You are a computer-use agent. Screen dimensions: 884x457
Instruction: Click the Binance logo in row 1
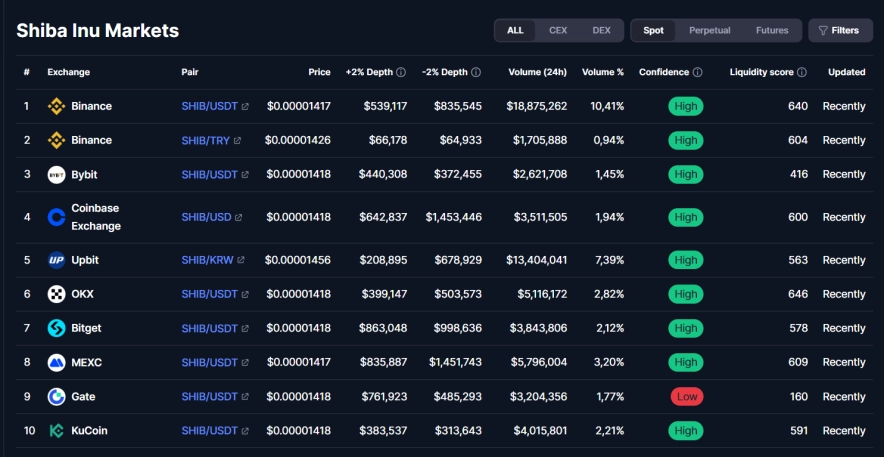(x=57, y=106)
